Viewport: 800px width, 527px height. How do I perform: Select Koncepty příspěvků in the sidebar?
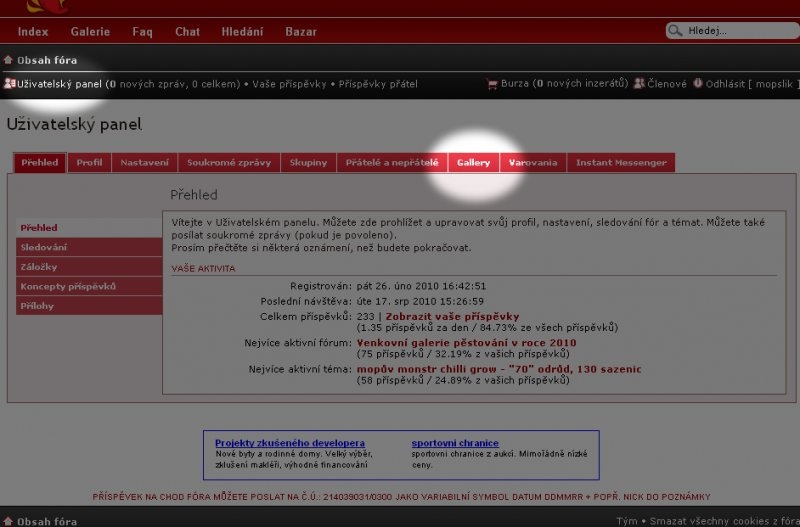pyautogui.click(x=68, y=286)
